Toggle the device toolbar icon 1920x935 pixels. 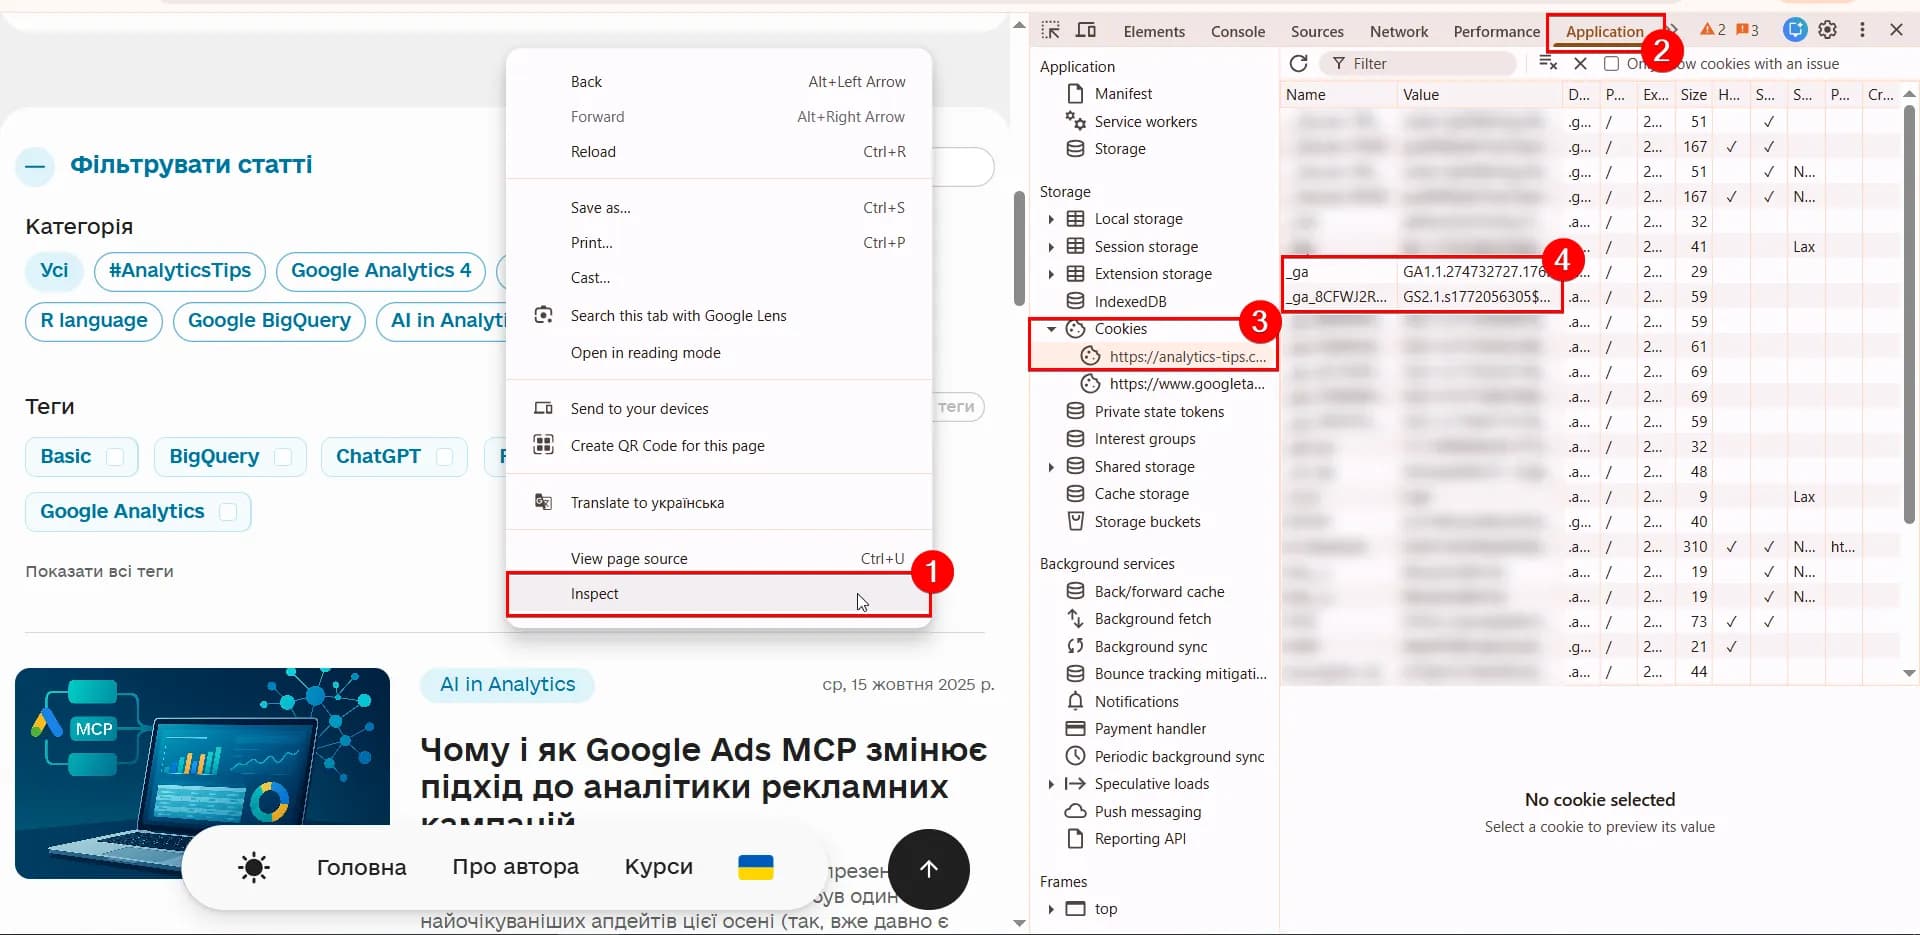(x=1086, y=30)
